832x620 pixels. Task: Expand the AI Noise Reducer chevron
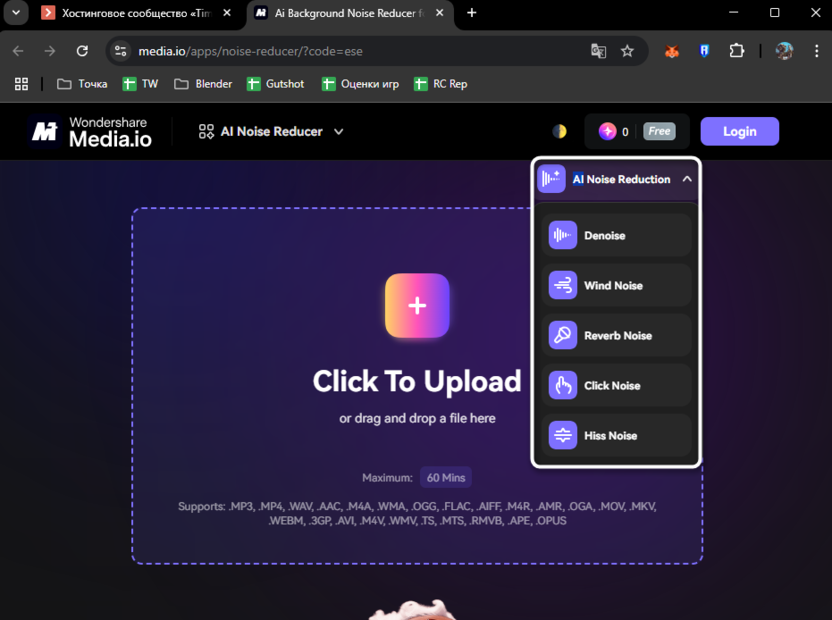point(339,132)
